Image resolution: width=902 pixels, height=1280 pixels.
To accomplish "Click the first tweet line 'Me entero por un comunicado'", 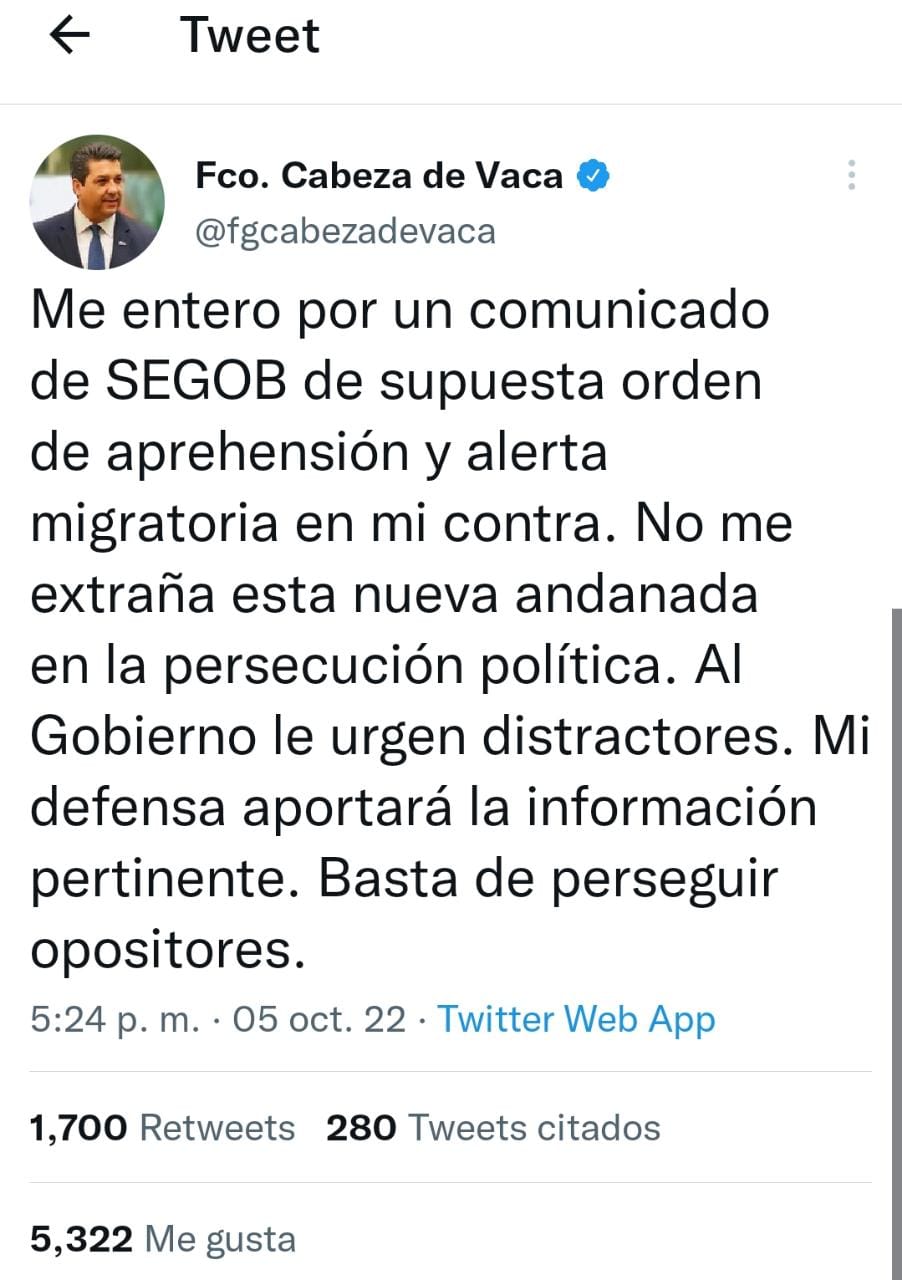I will click(x=400, y=312).
